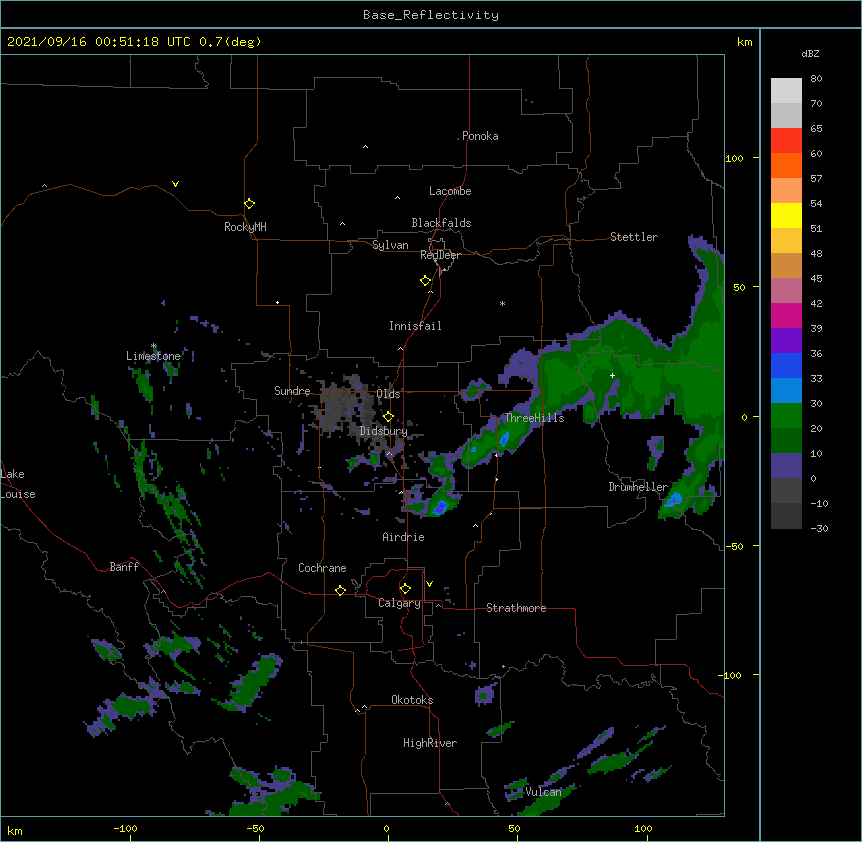862x842 pixels.
Task: Click the yellow diamond marker south of RedDeer
Action: (x=426, y=281)
